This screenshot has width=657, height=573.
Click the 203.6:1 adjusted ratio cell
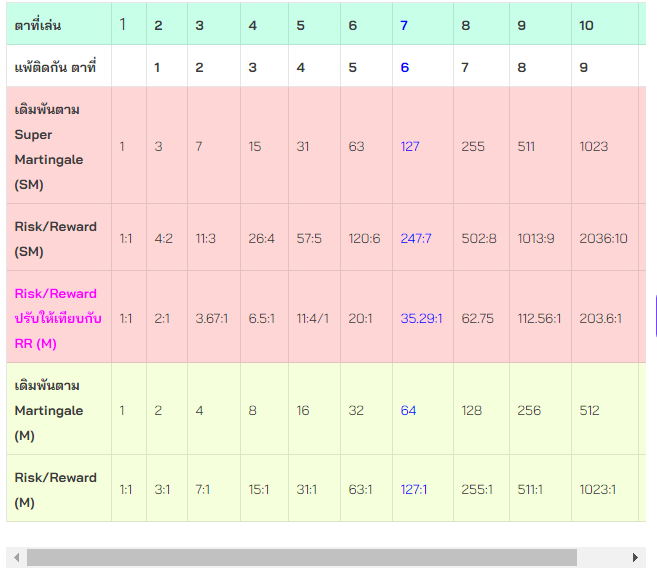coord(600,318)
